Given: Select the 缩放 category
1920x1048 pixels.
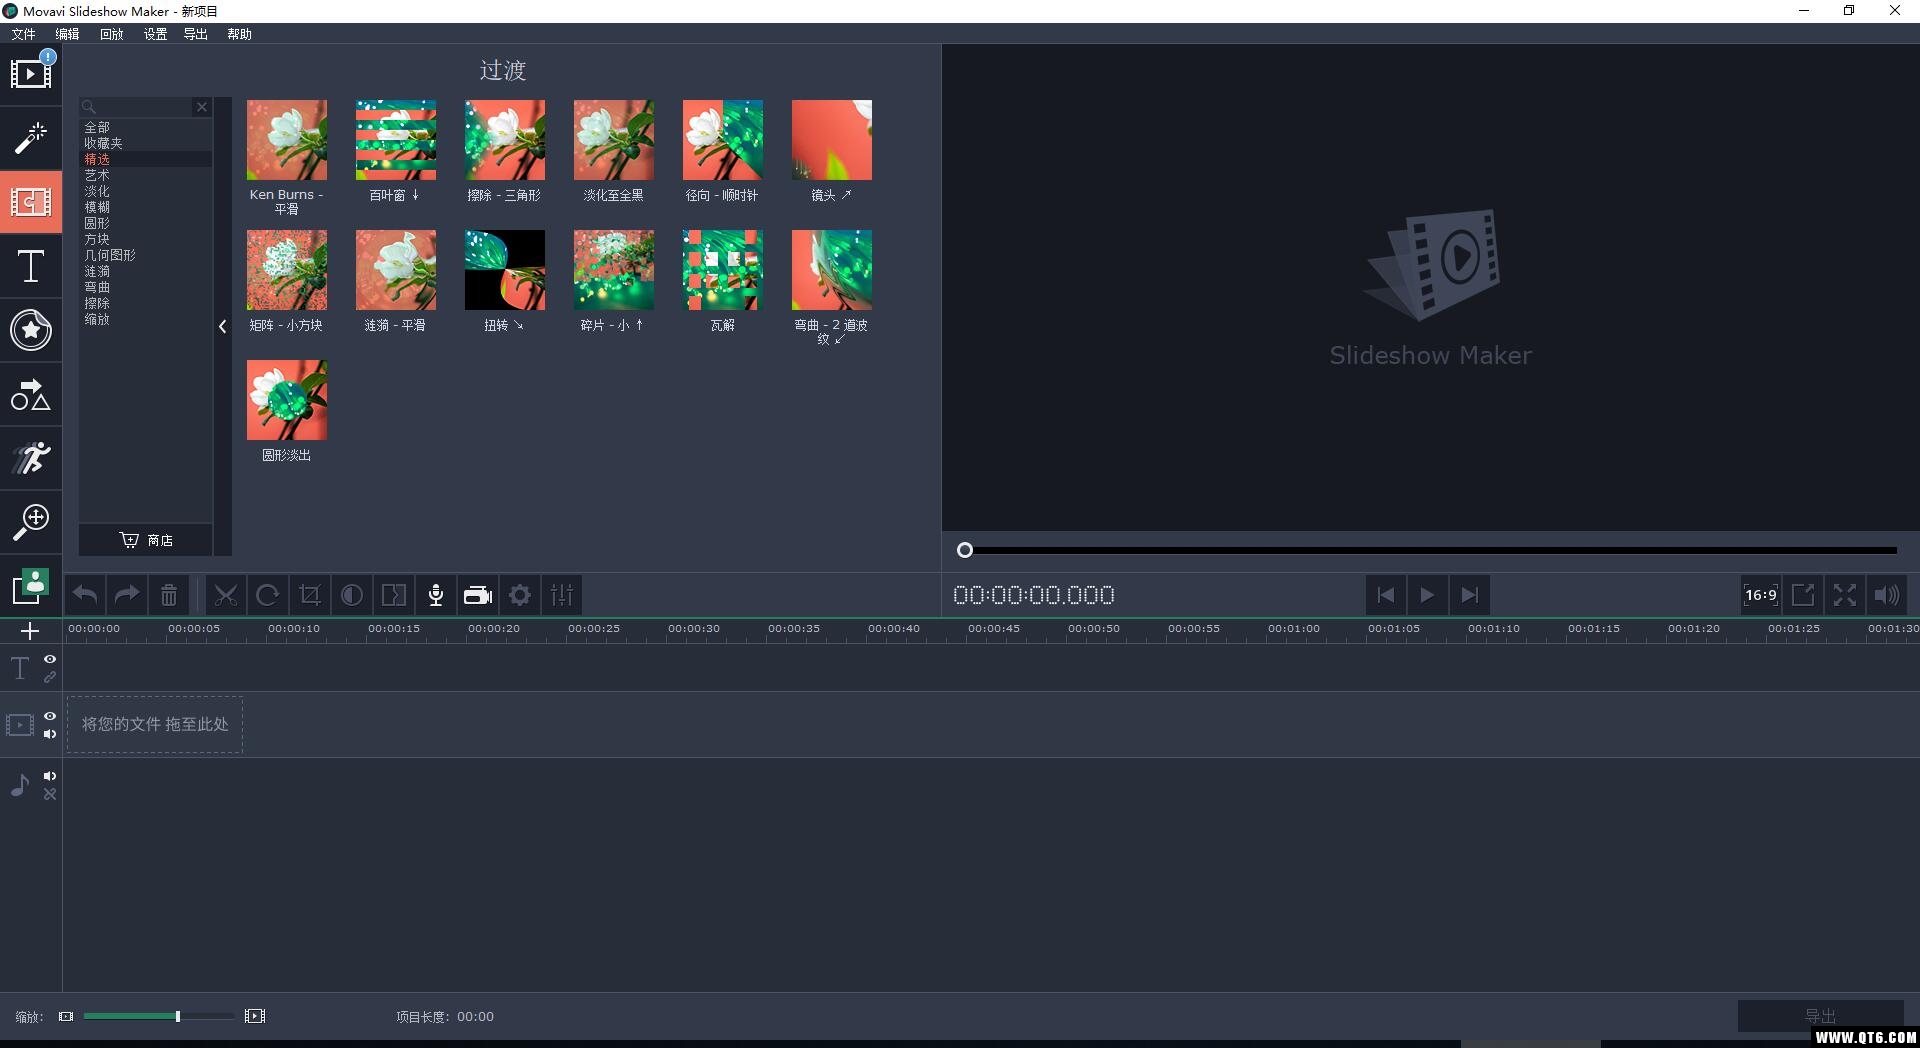Looking at the screenshot, I should [97, 320].
